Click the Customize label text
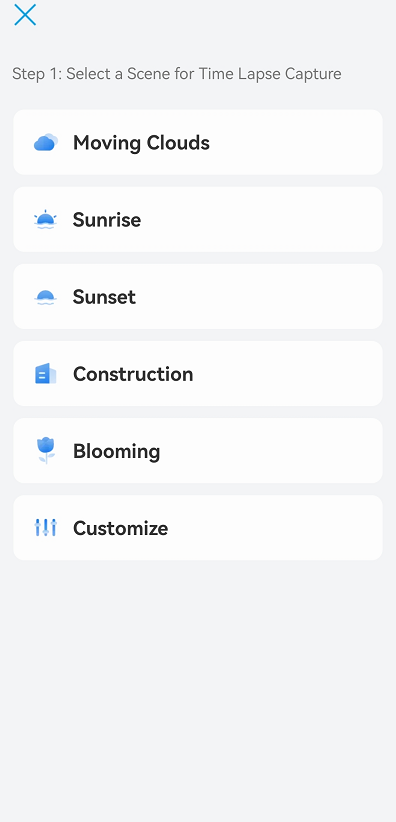The image size is (396, 822). coord(121,528)
